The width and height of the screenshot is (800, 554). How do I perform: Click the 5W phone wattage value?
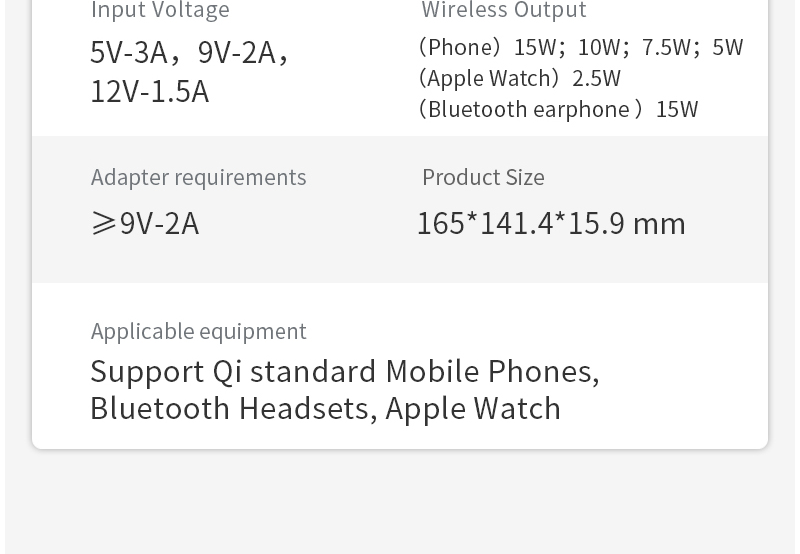coord(727,48)
